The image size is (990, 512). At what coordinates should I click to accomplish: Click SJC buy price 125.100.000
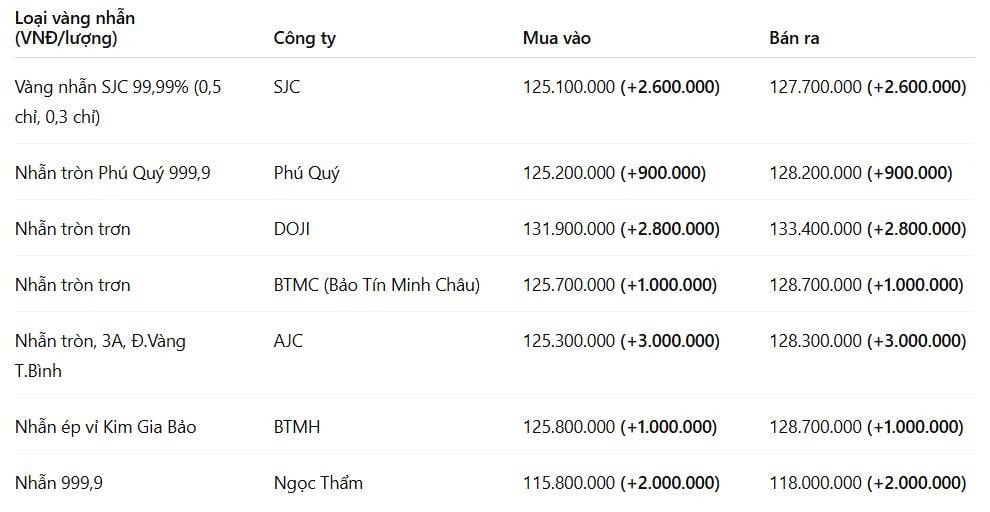568,87
